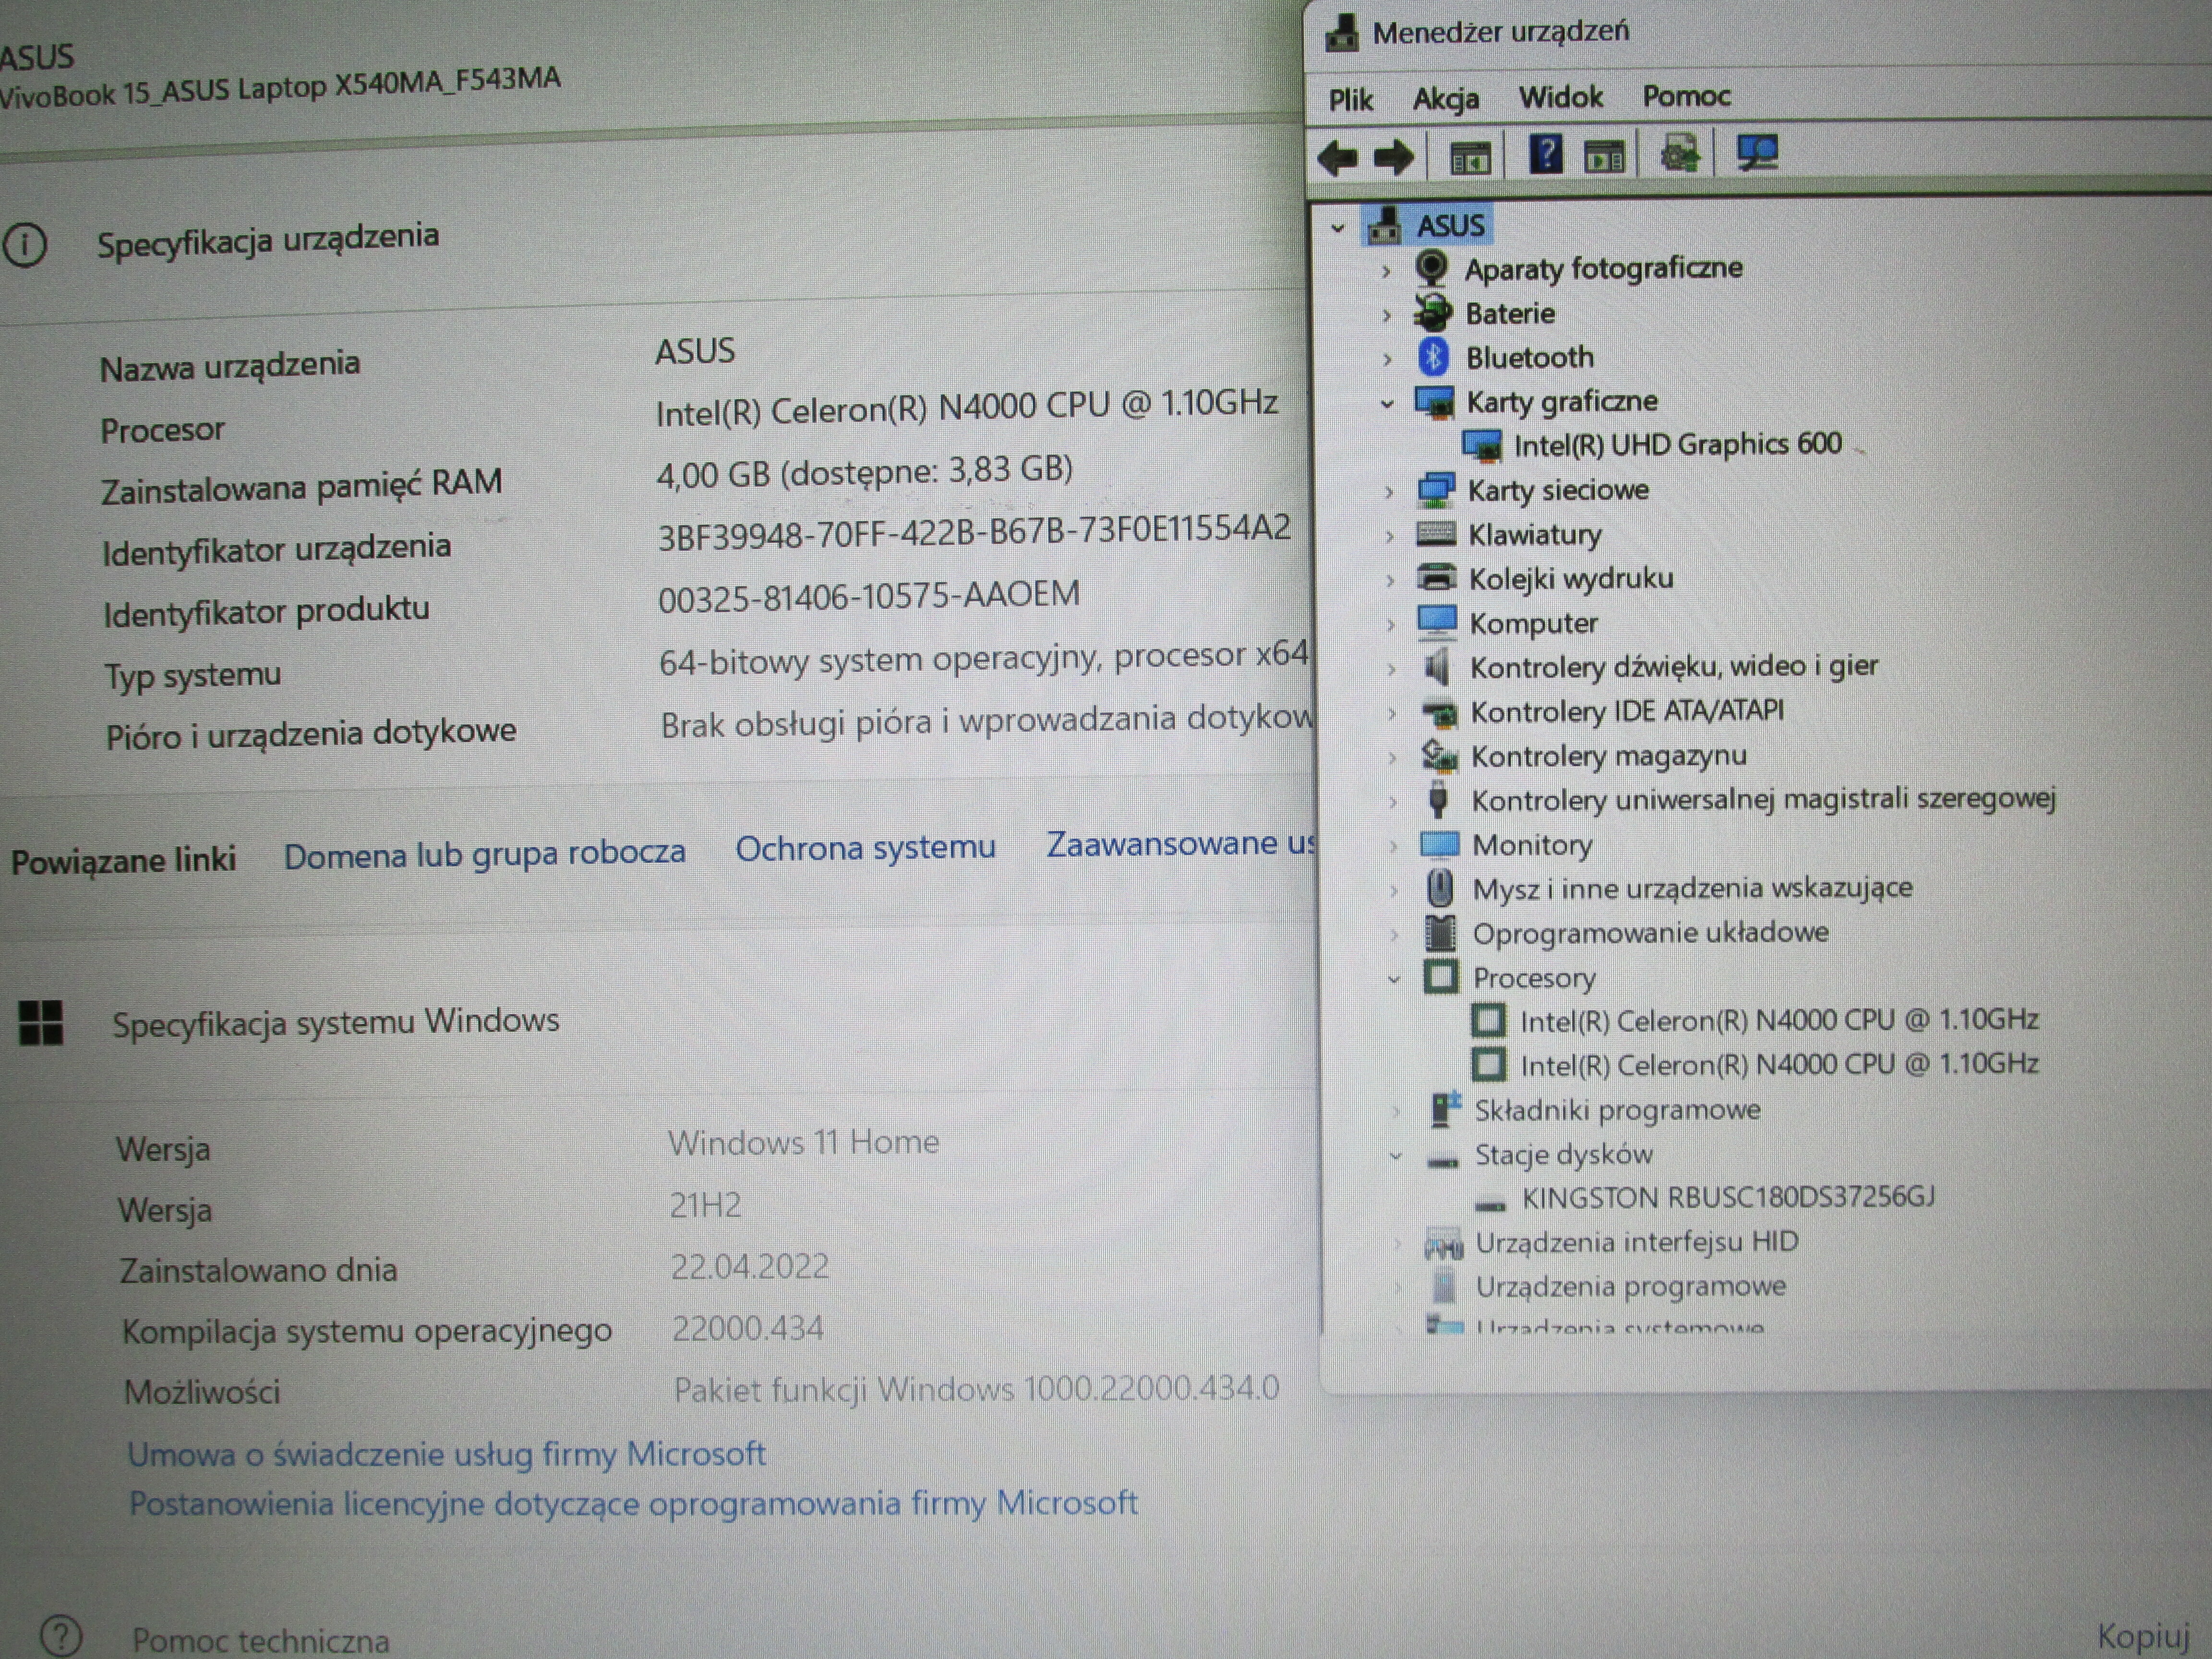Click the Kopiuj button
The height and width of the screenshot is (1659, 2212).
[2143, 1637]
